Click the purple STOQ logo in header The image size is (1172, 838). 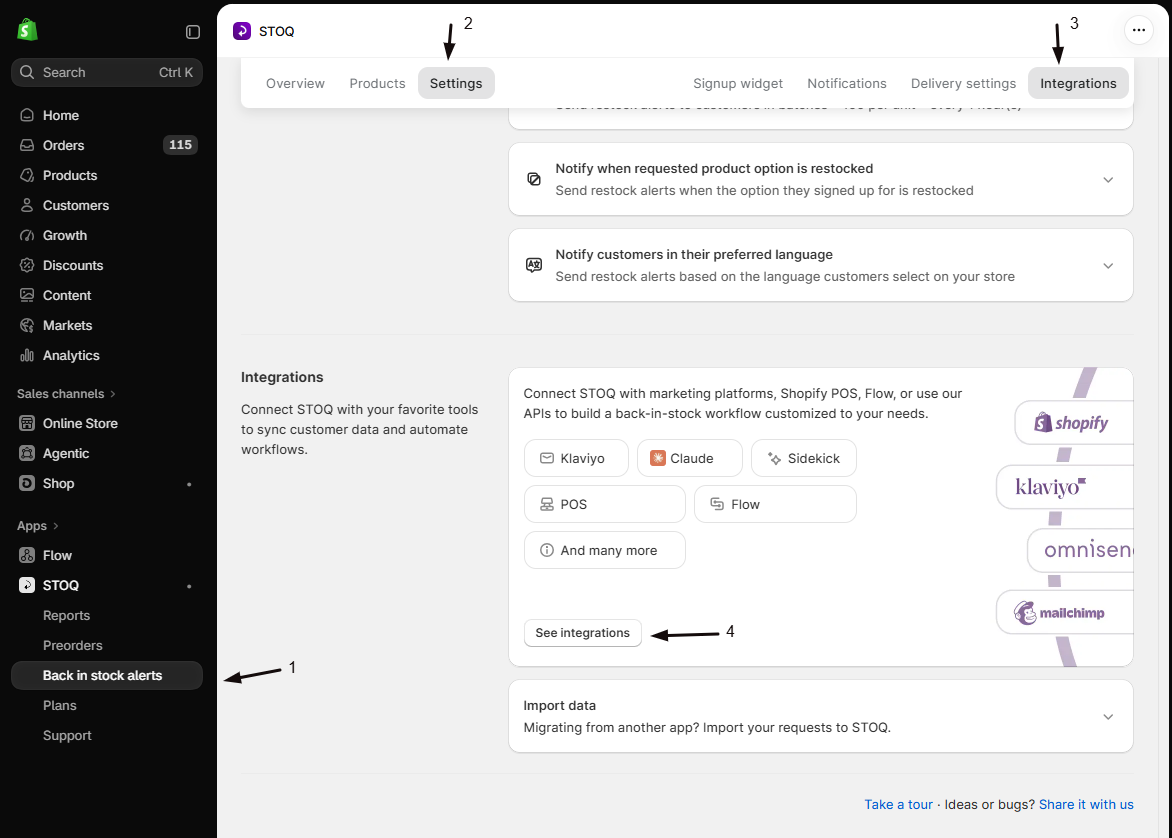241,31
